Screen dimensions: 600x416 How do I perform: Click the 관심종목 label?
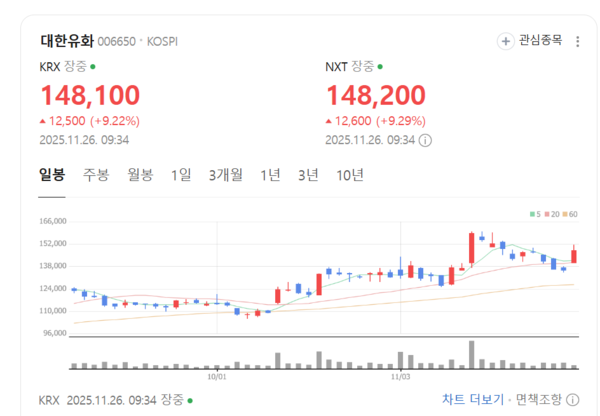pyautogui.click(x=540, y=40)
